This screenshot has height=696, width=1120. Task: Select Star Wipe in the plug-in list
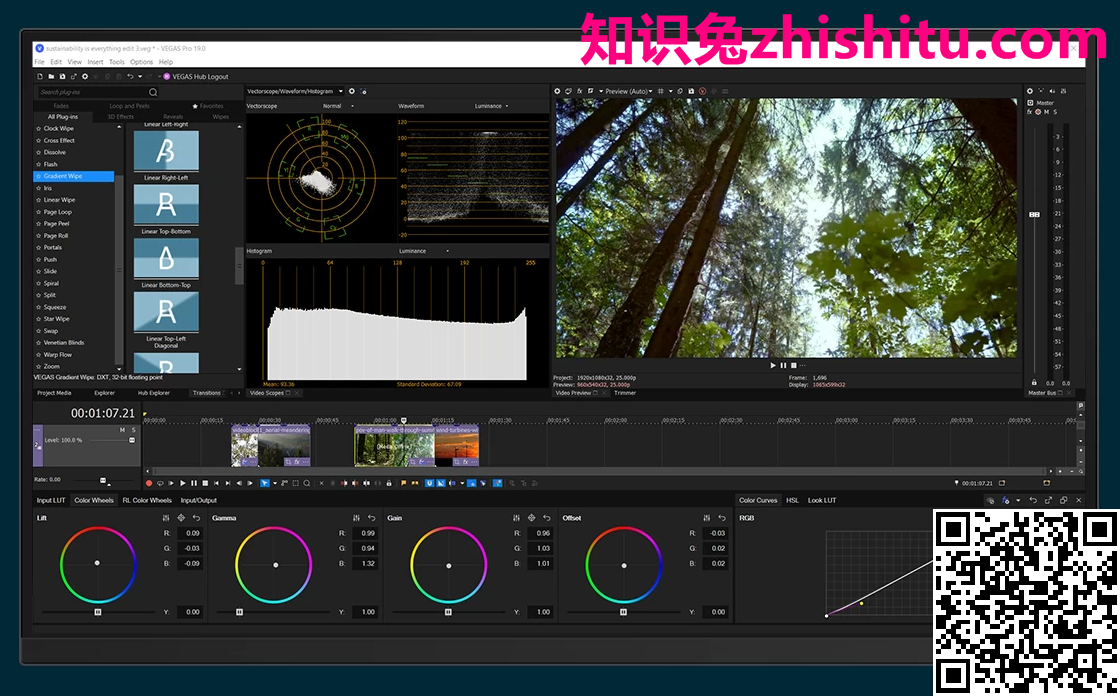coord(56,319)
